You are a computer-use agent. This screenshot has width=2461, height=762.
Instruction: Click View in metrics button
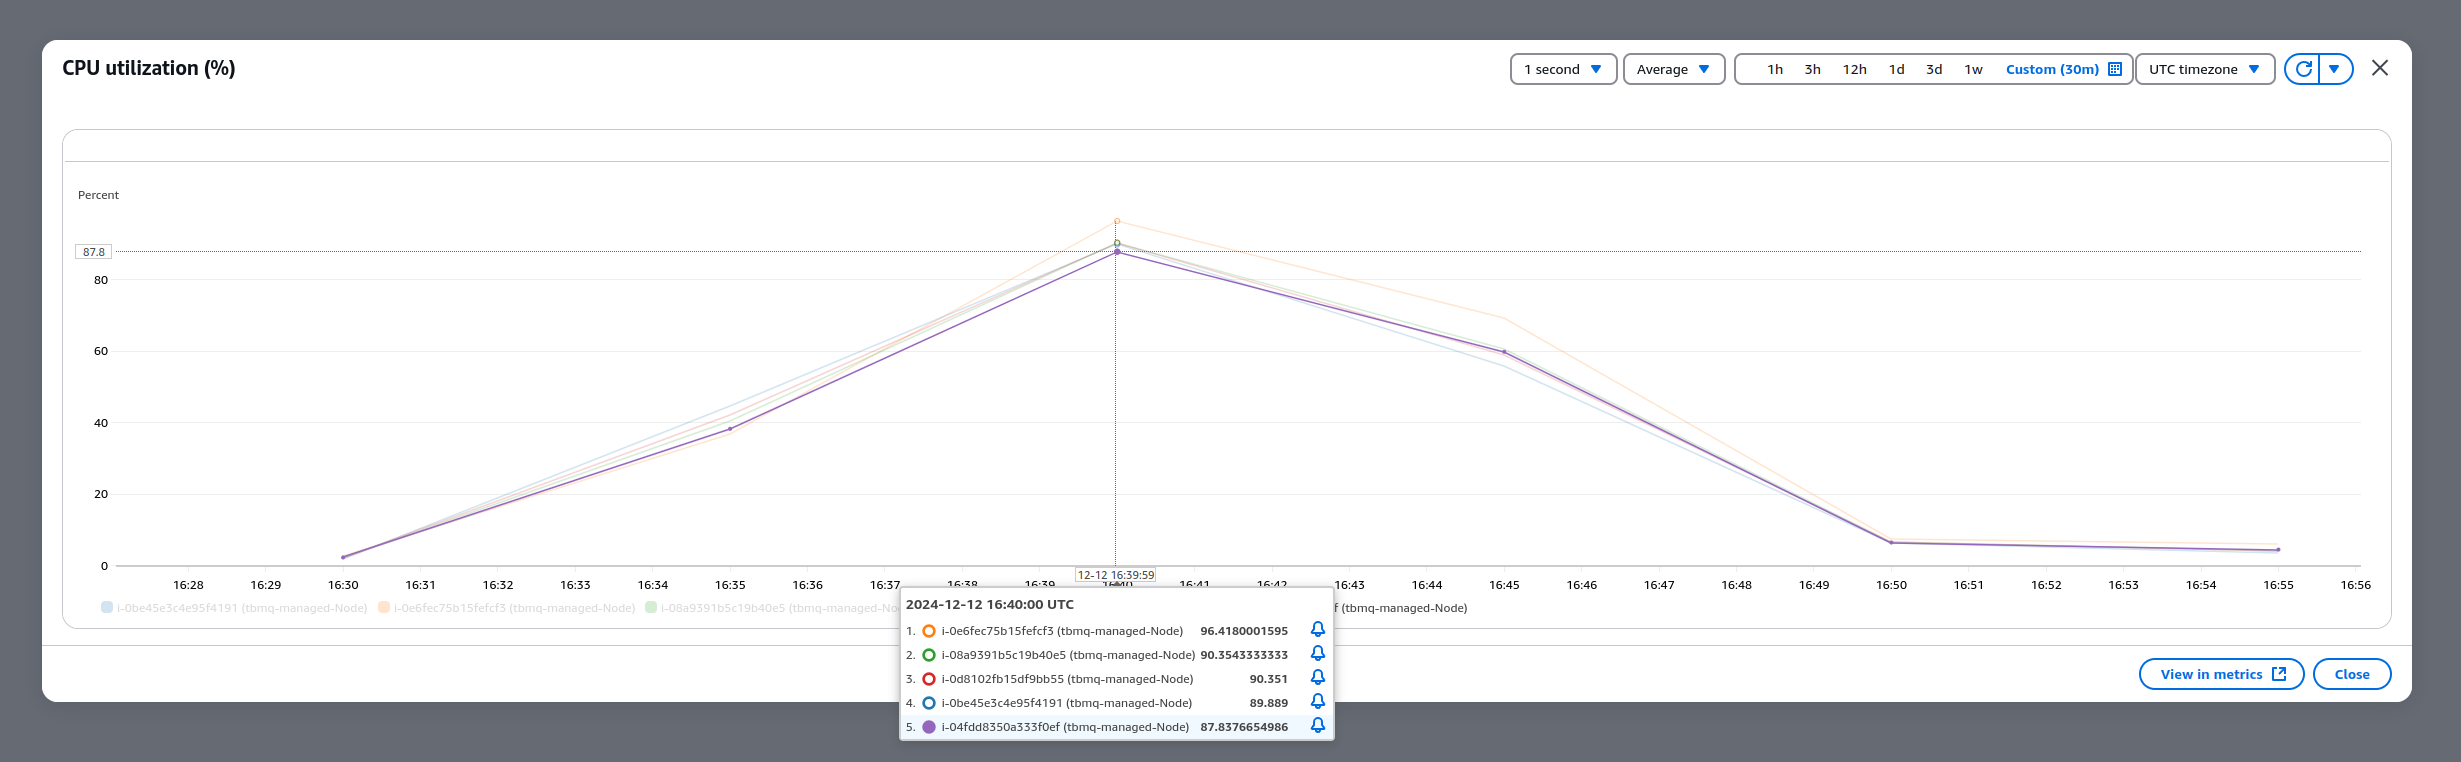coord(2221,674)
